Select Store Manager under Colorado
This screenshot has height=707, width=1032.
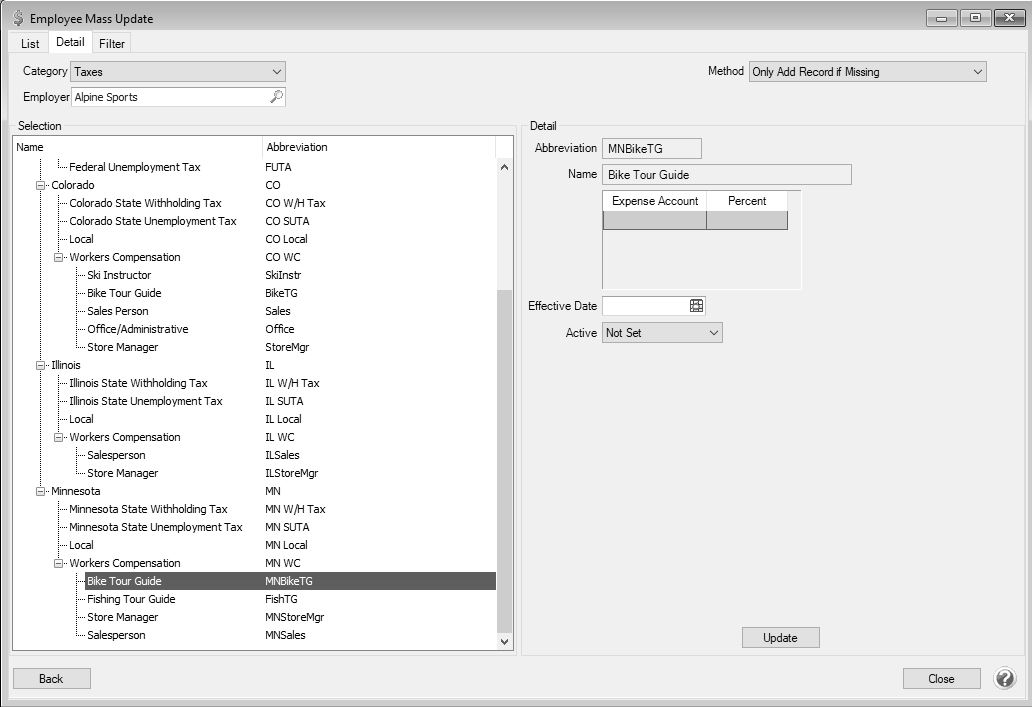pyautogui.click(x=122, y=347)
